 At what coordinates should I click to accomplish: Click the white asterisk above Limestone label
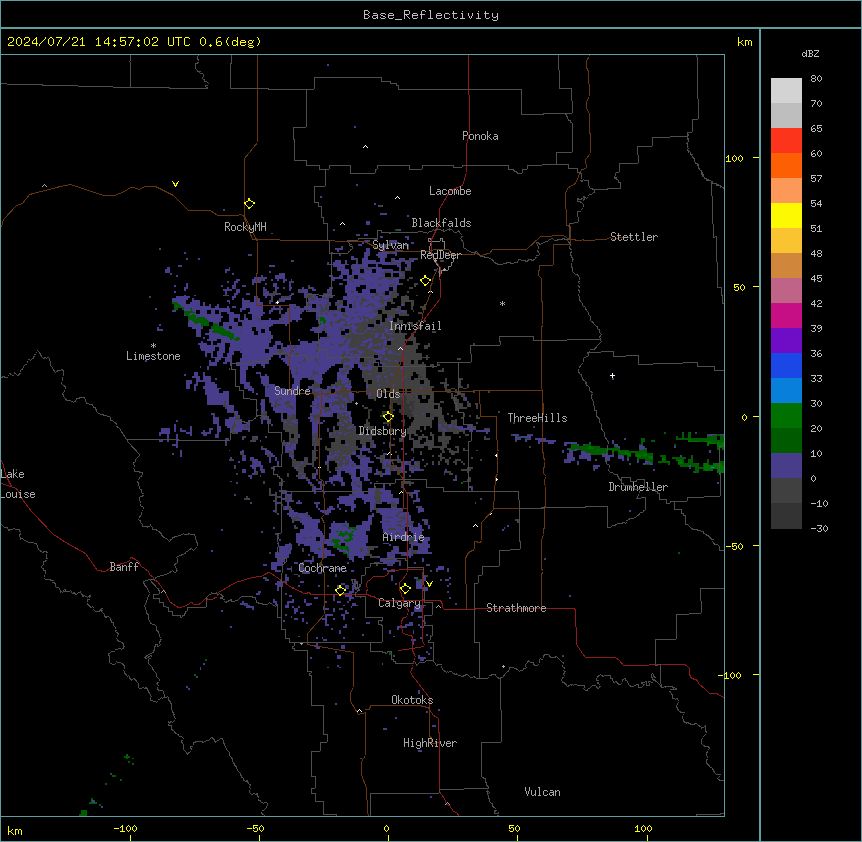click(153, 346)
